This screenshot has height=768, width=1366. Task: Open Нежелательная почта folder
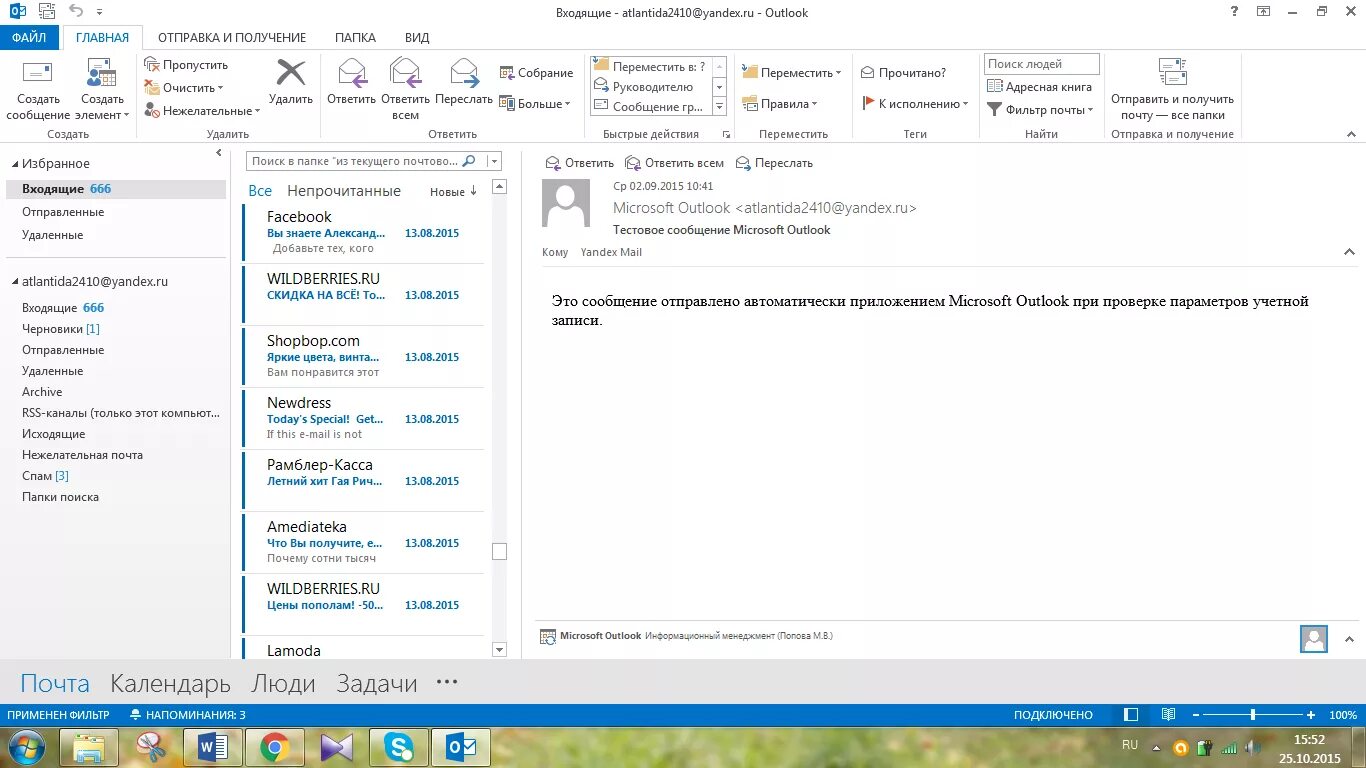(82, 455)
